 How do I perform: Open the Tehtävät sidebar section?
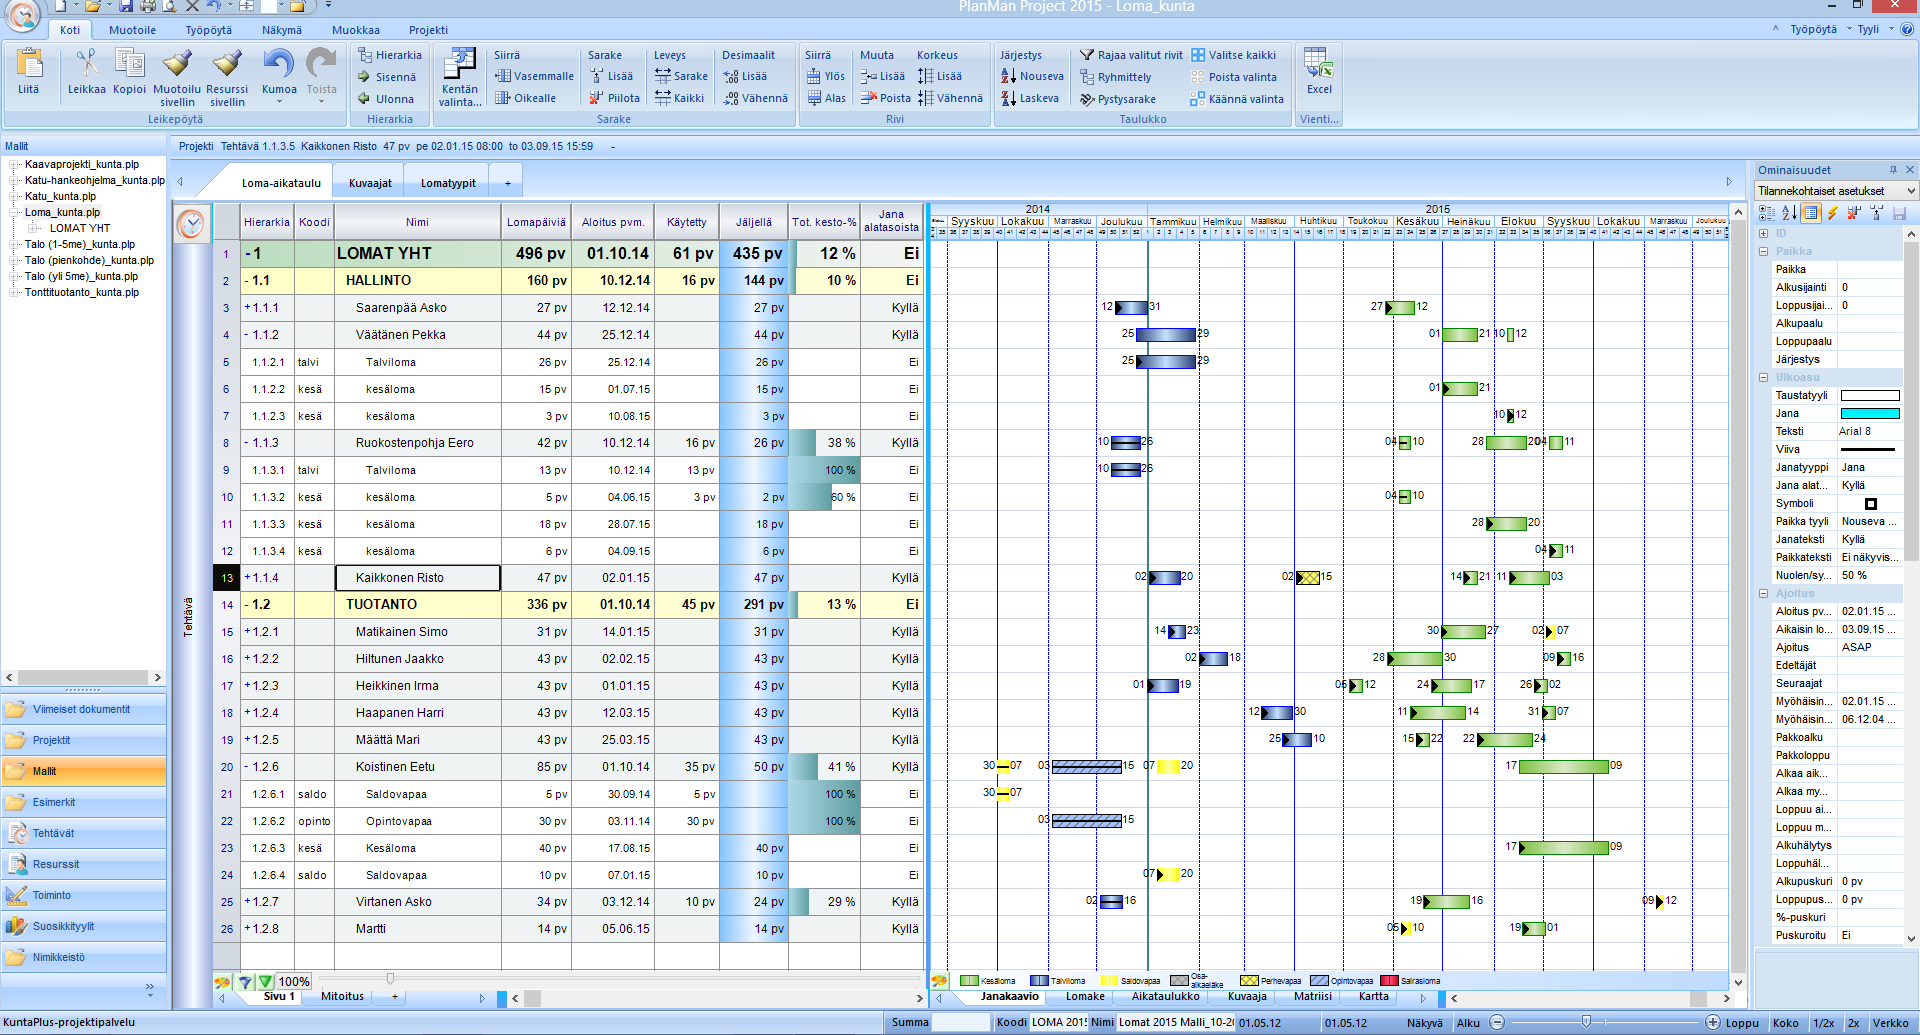click(84, 834)
